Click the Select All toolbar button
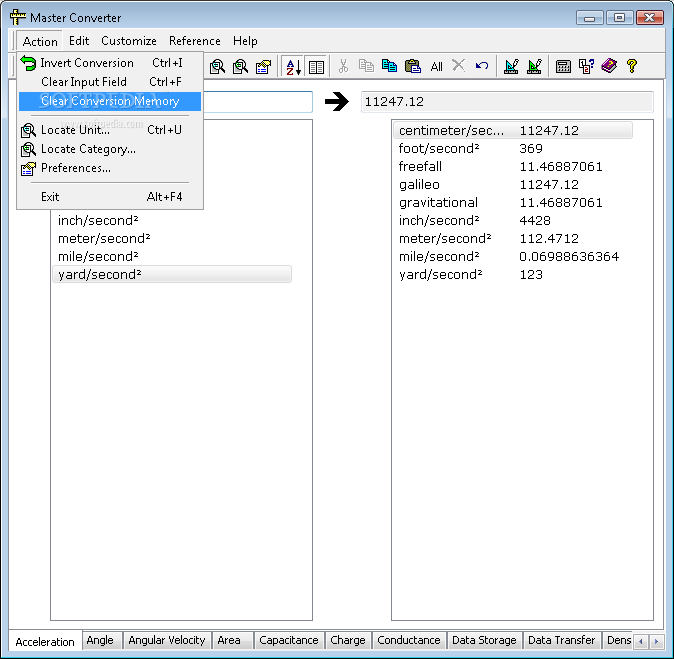Screen dimensions: 674x659 point(436,67)
